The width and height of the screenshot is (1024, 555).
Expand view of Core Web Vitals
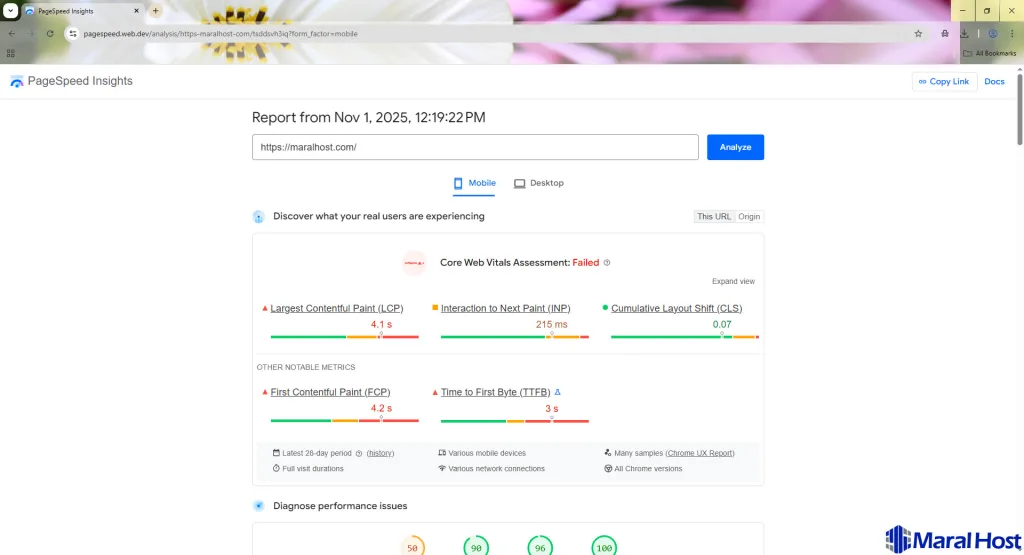[733, 281]
